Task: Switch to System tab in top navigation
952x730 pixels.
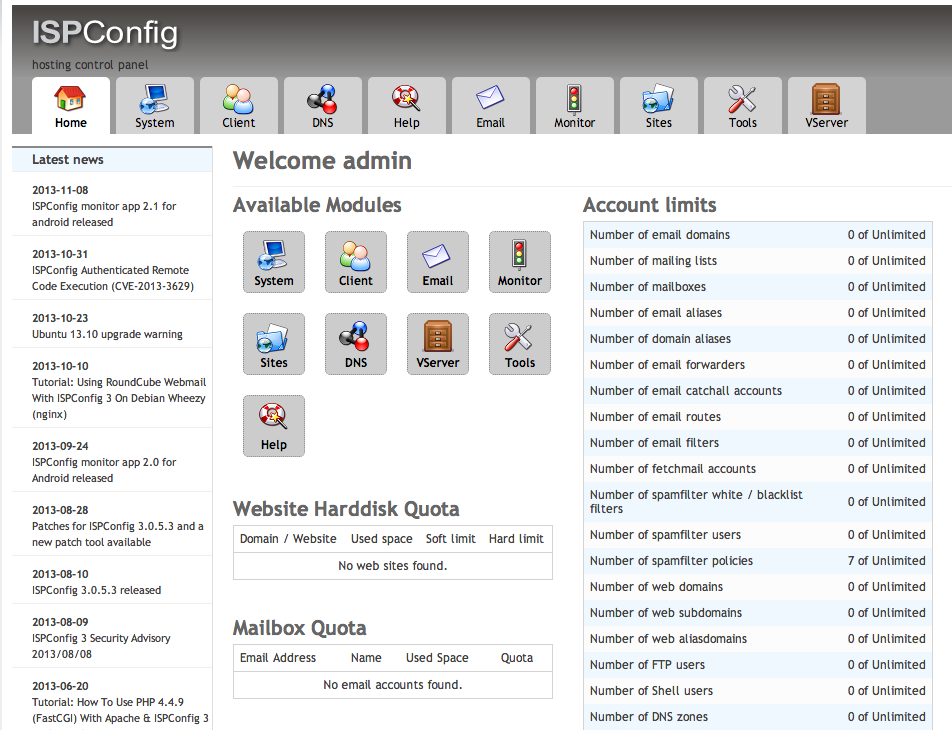Action: tap(155, 106)
